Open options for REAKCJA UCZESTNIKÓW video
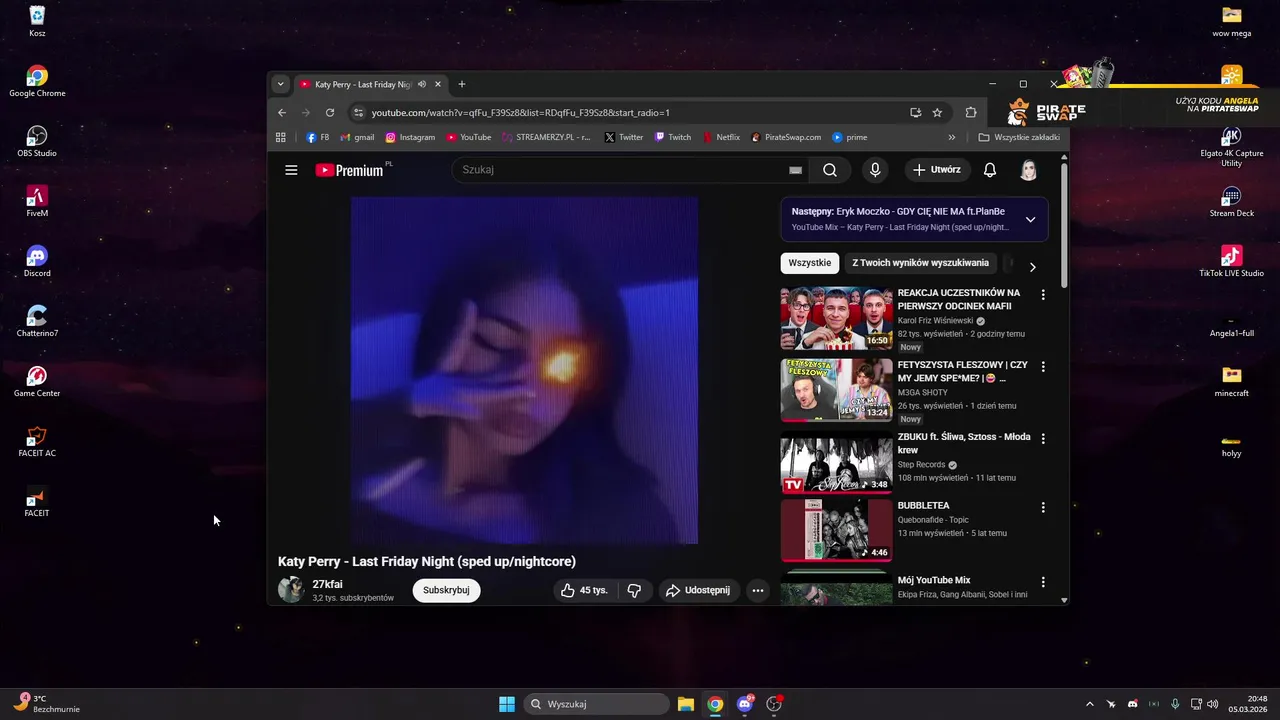The image size is (1280, 720). 1043,295
